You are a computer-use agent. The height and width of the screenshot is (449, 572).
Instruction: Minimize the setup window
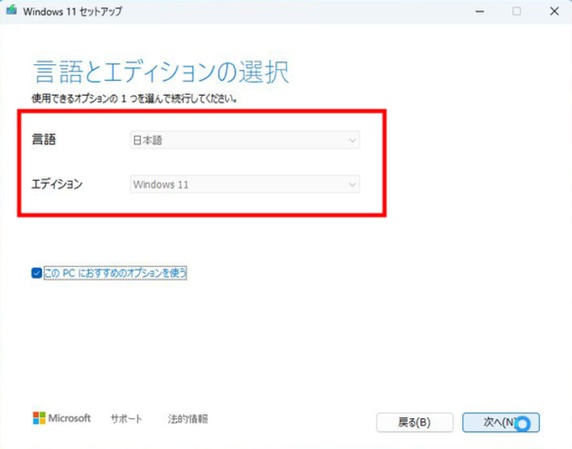click(x=480, y=11)
